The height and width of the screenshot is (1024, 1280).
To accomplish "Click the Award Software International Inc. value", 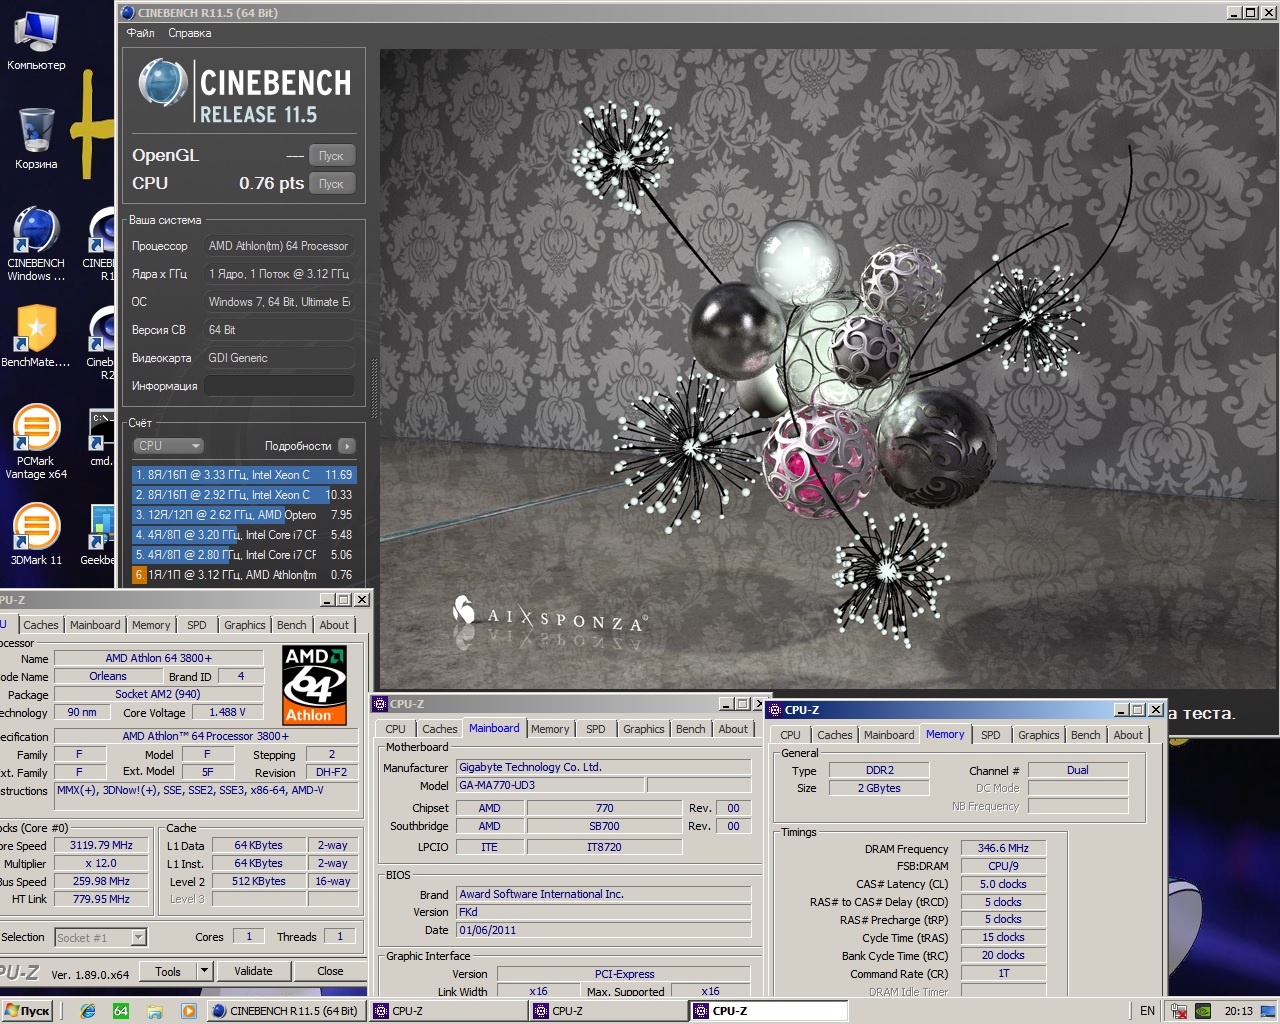I will coord(603,894).
